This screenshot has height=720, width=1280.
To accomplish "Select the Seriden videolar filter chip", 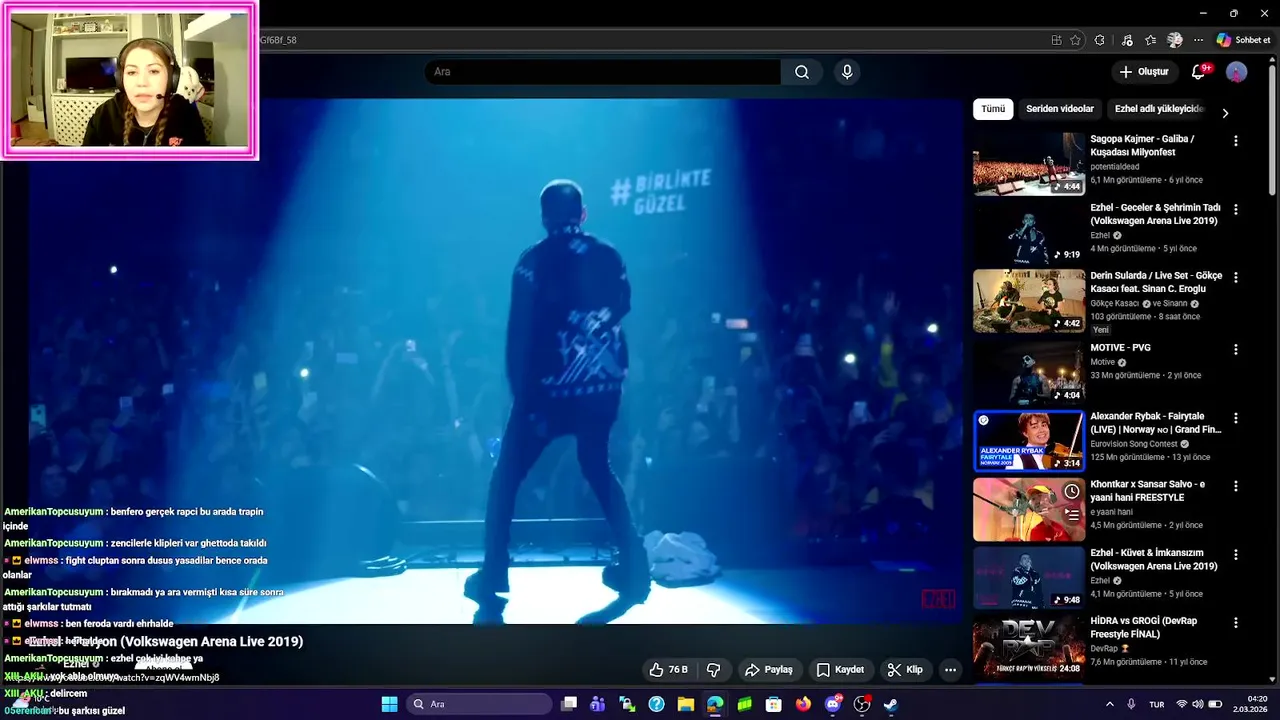I will [1060, 109].
